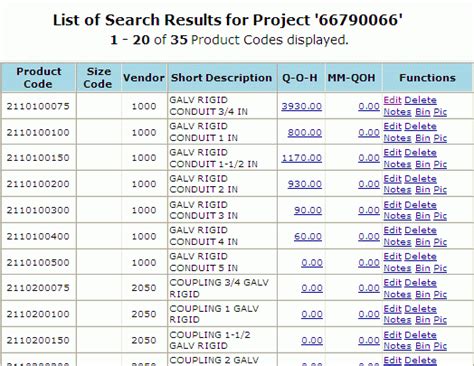
Task: Select Product Code column header
Action: [39, 78]
